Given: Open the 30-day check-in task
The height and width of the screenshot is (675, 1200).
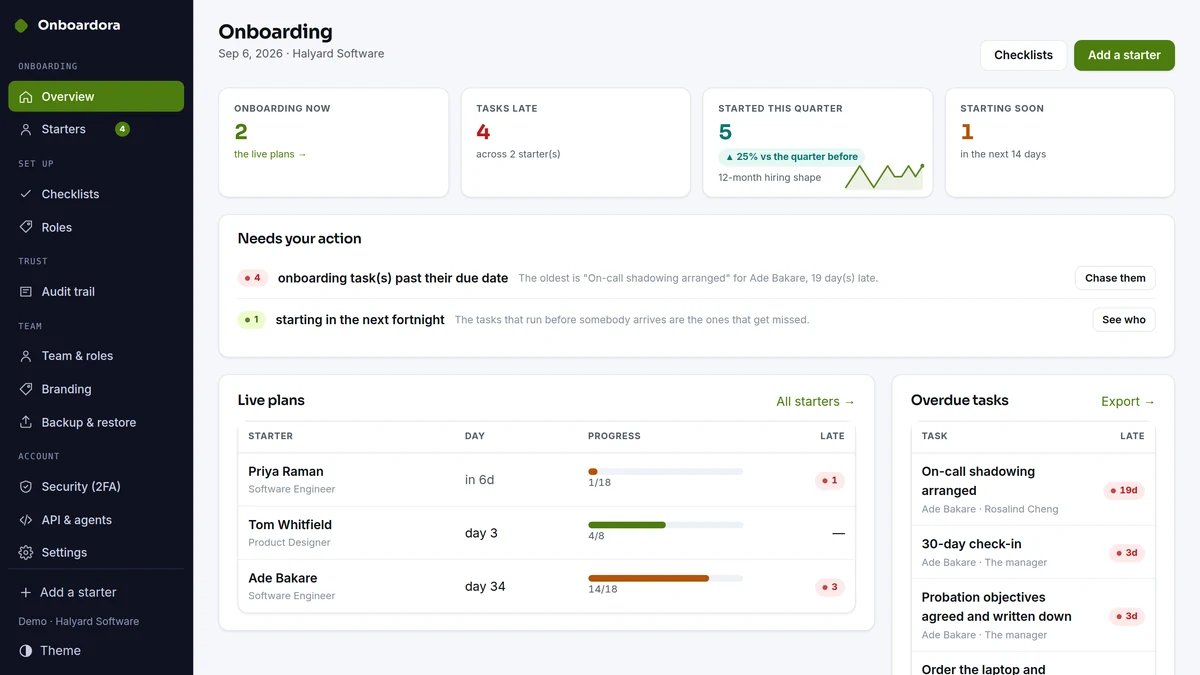Looking at the screenshot, I should (971, 544).
